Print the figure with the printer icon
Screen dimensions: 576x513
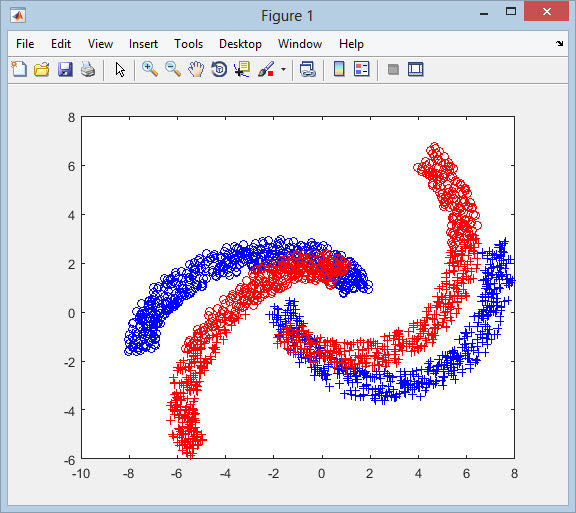pos(88,69)
